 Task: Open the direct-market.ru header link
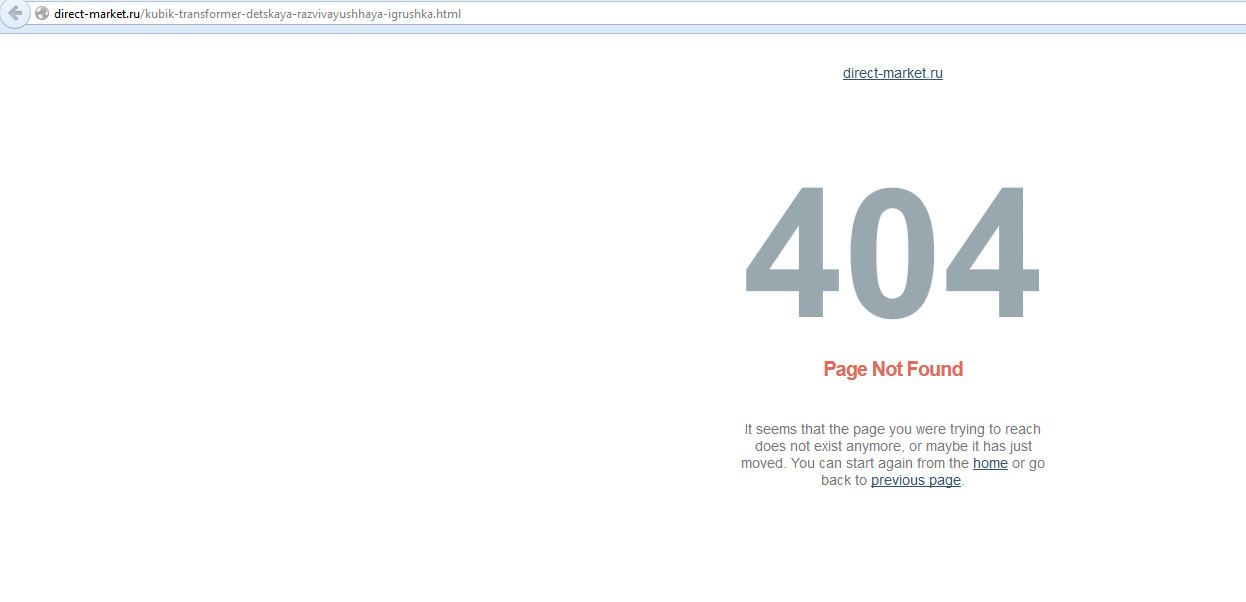[x=893, y=73]
